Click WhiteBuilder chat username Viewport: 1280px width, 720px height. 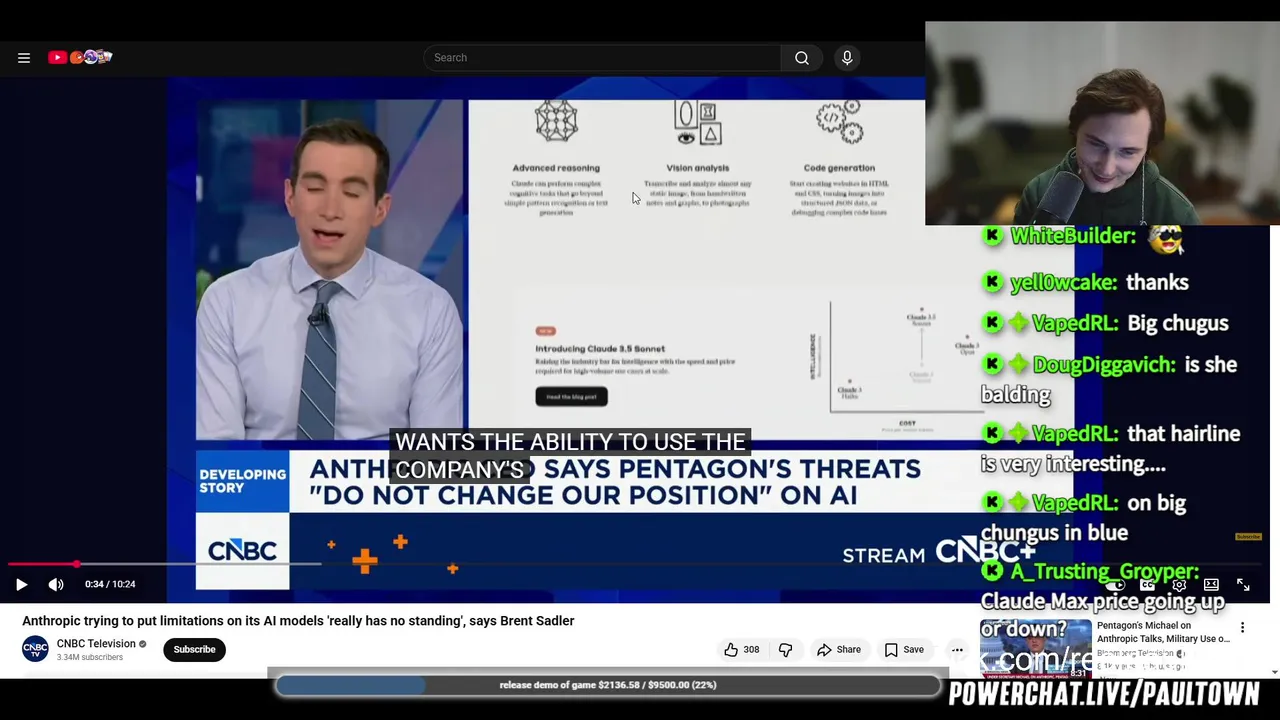click(x=1072, y=237)
